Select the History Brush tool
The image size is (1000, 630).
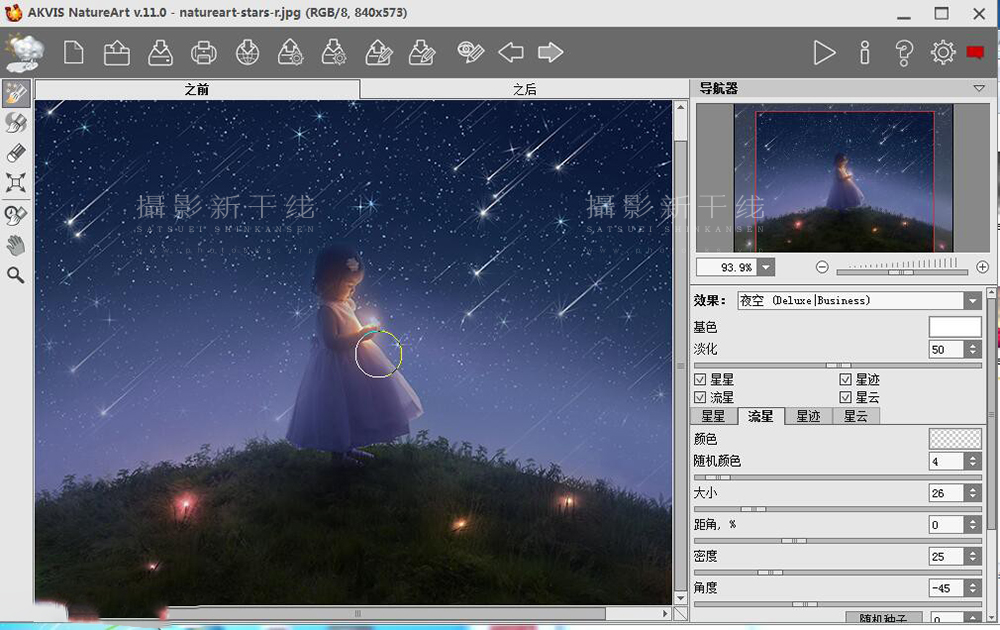(16, 215)
